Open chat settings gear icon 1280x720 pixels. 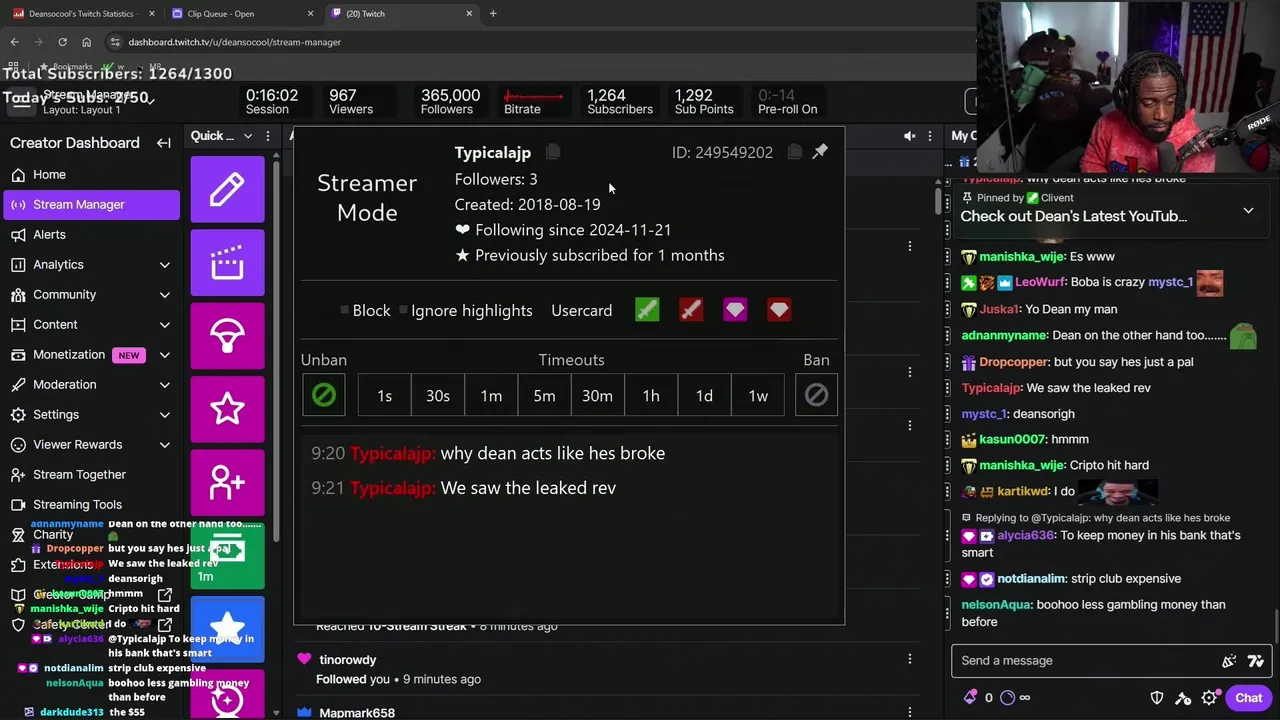pos(1210,698)
